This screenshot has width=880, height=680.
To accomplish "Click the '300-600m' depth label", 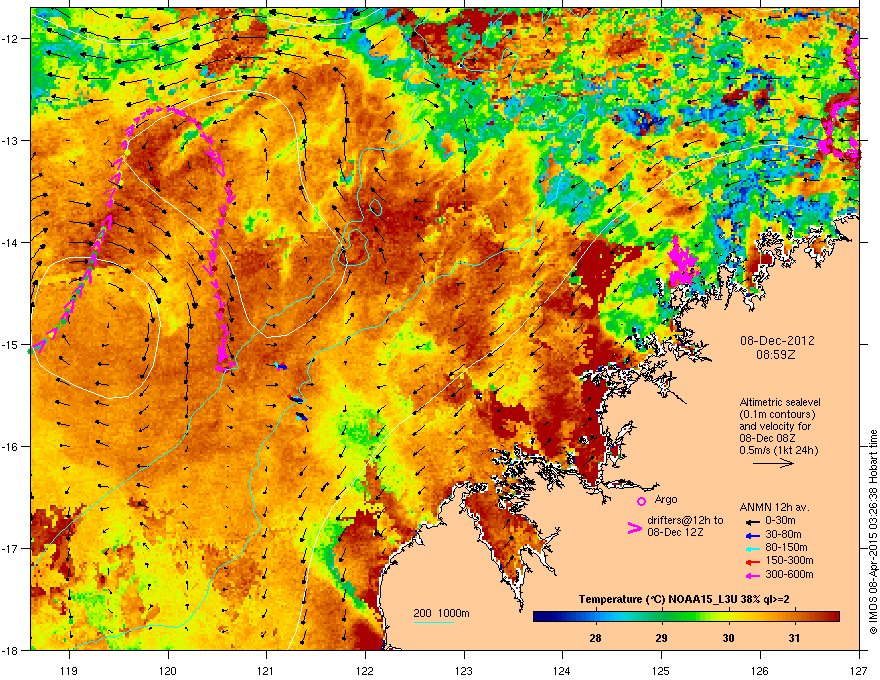I will 789,574.
